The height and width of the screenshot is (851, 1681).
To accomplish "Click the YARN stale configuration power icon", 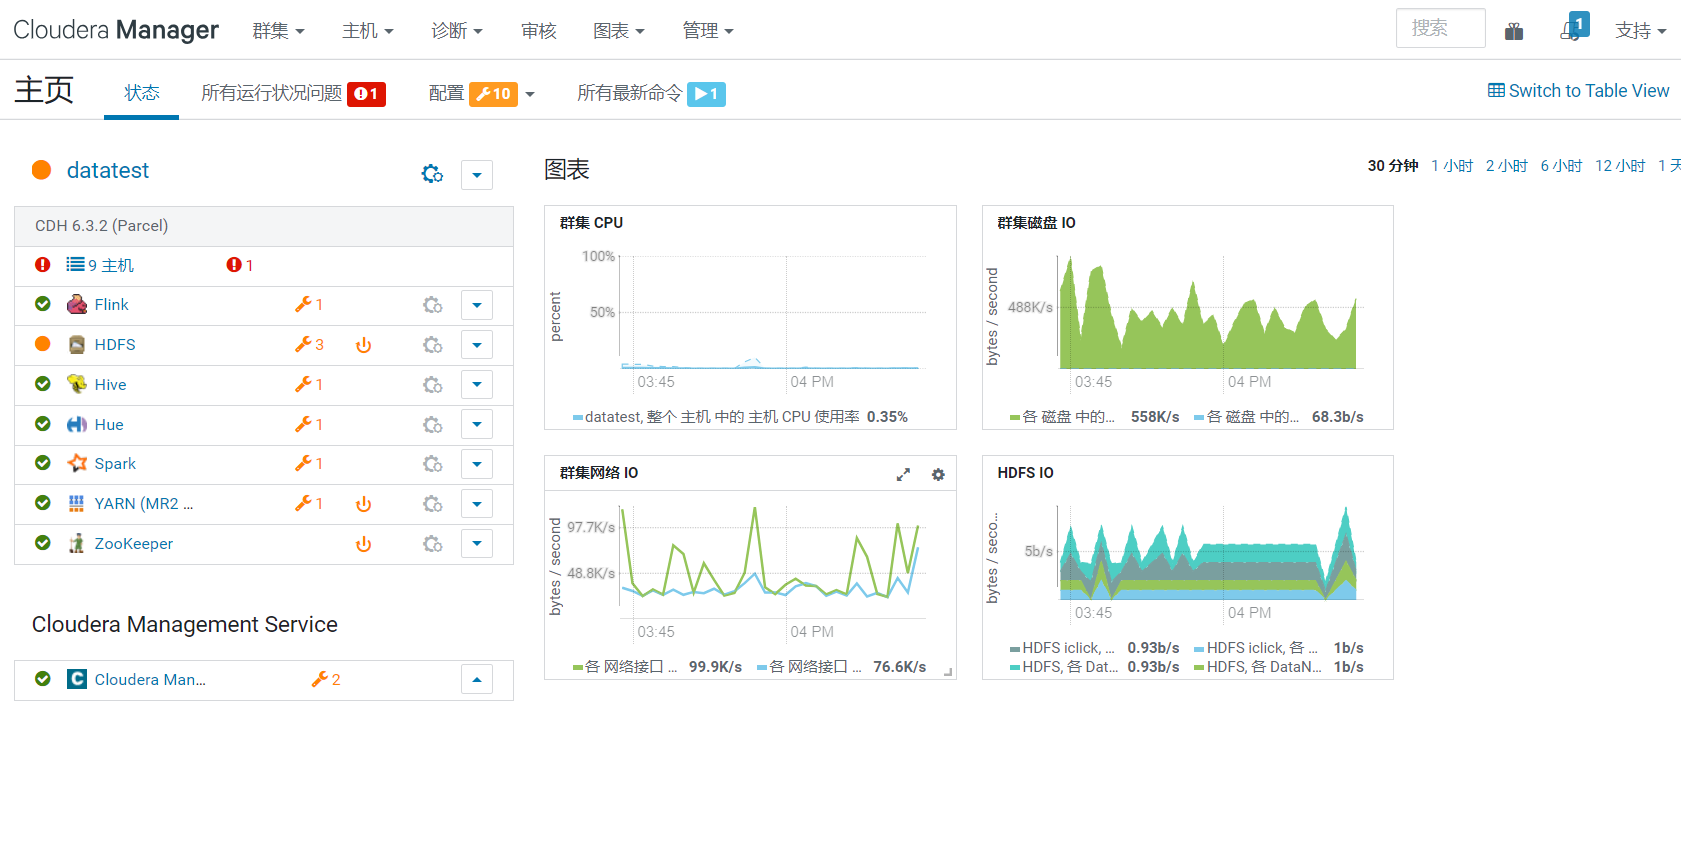I will point(364,504).
